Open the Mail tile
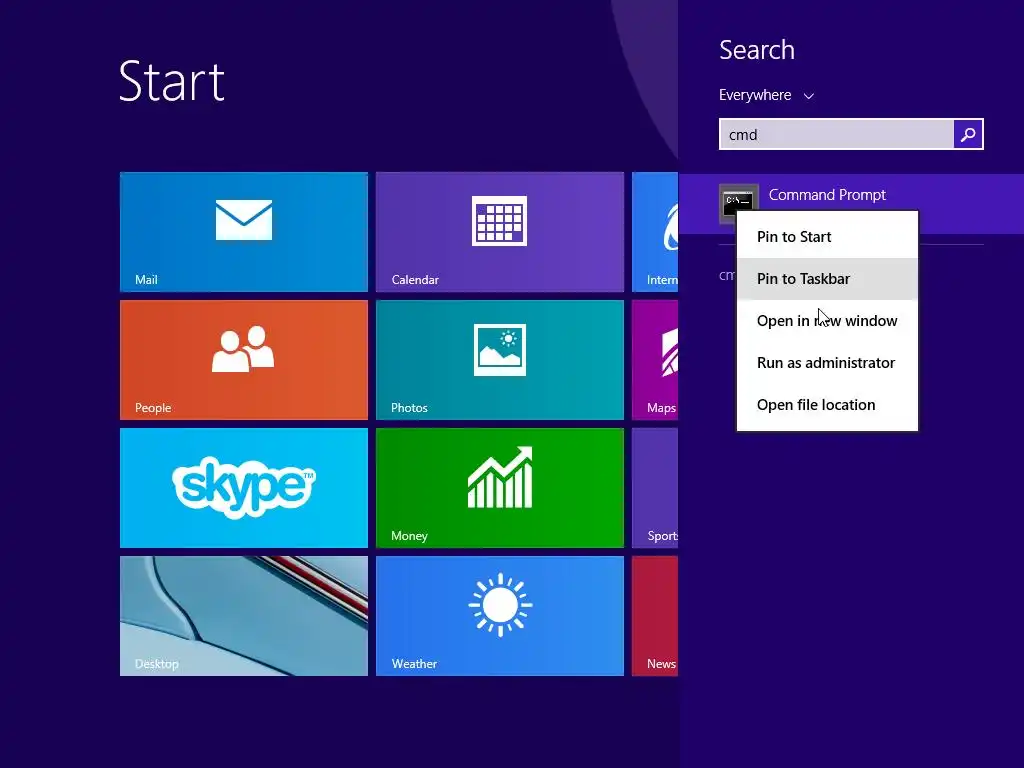Screen dimensions: 1024x768 [x=244, y=232]
